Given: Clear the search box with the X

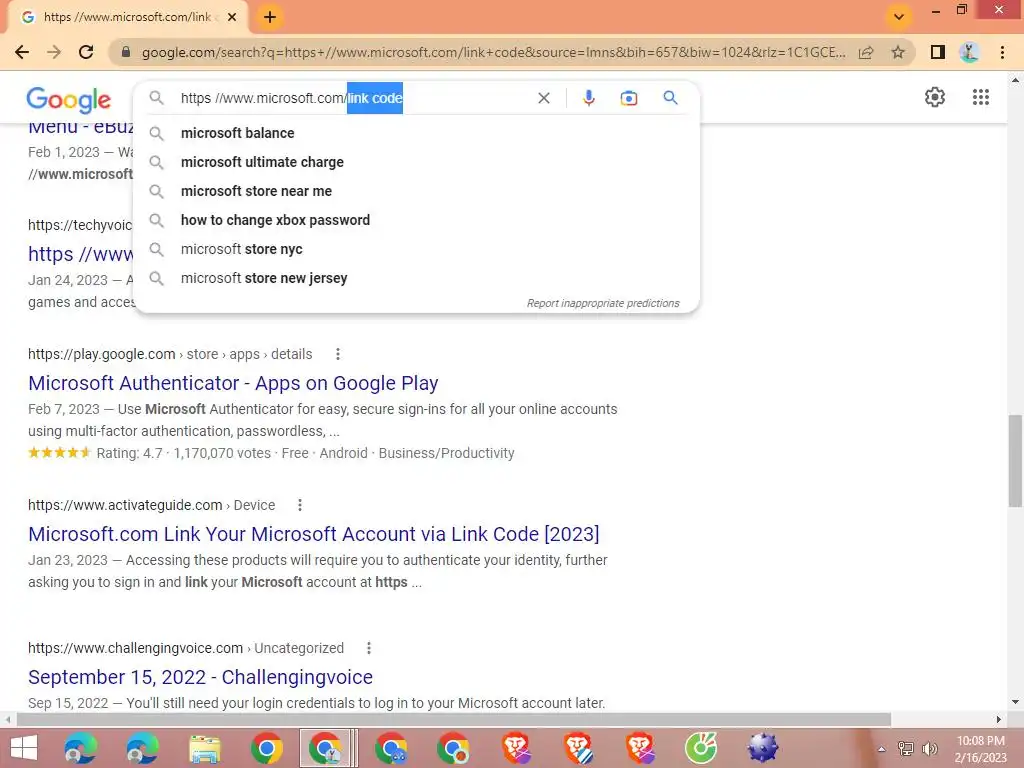Looking at the screenshot, I should point(543,98).
